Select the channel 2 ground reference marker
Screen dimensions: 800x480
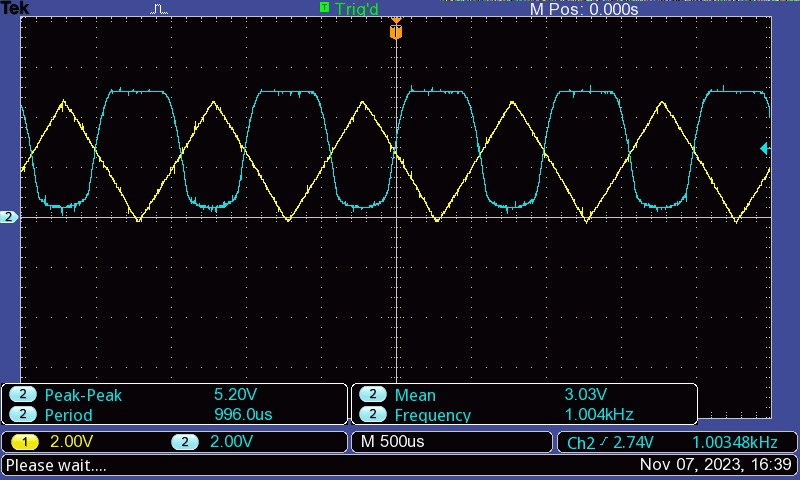9,217
